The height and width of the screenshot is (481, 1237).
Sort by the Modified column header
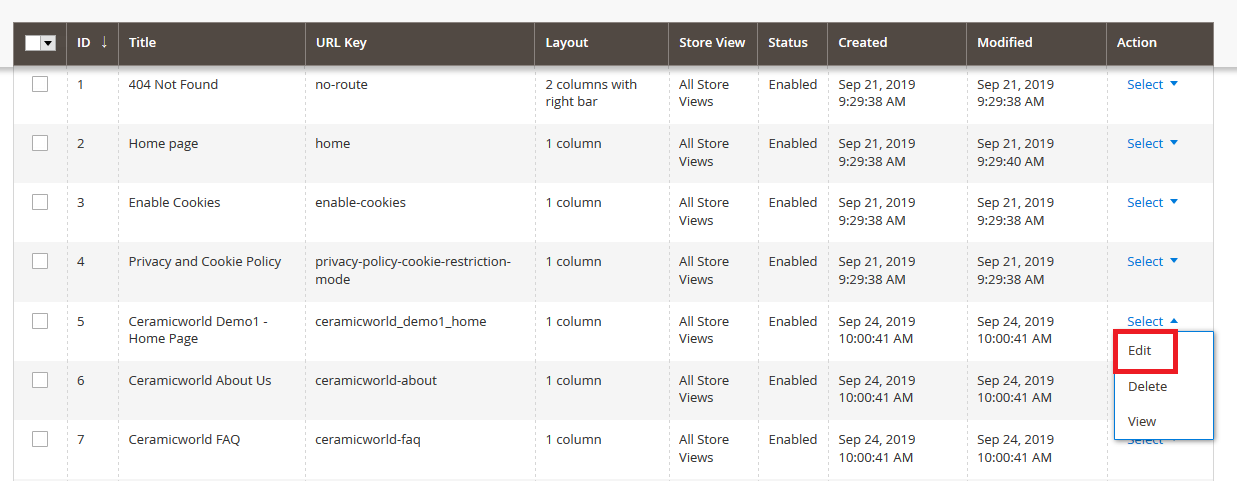(1005, 43)
